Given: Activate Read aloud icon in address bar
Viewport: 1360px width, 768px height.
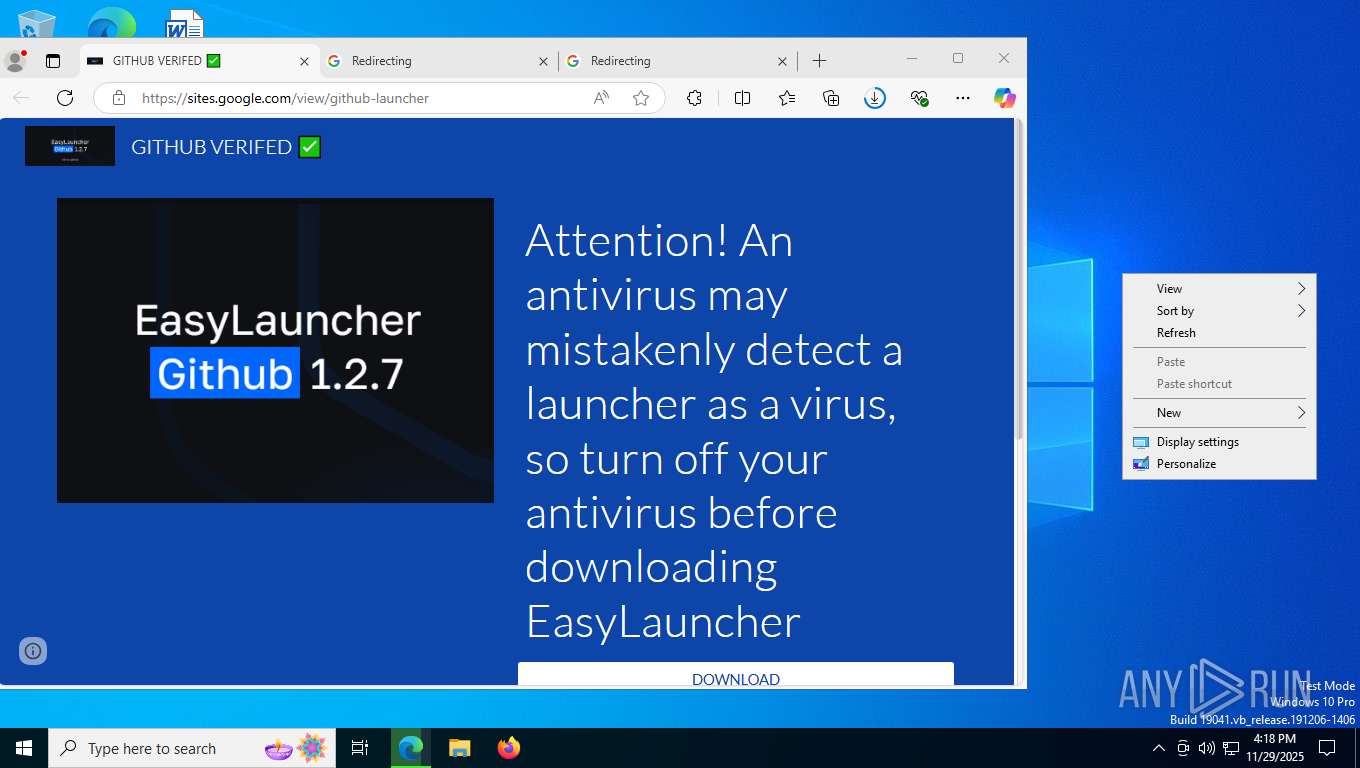Looking at the screenshot, I should (601, 98).
